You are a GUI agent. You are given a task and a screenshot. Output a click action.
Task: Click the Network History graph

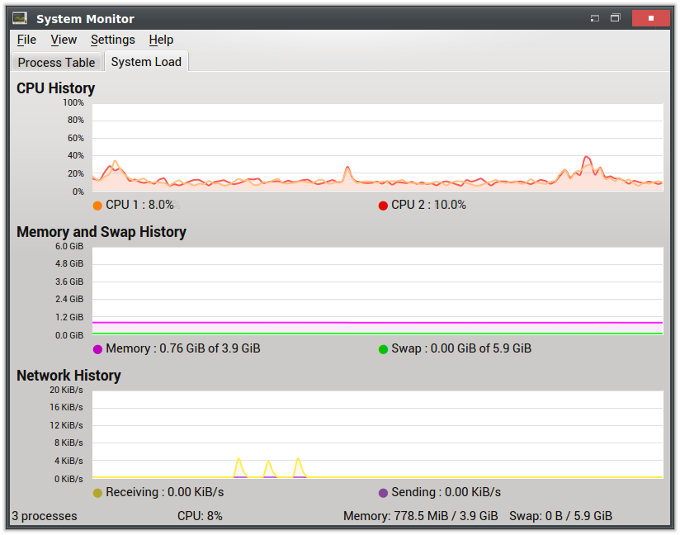coord(377,434)
